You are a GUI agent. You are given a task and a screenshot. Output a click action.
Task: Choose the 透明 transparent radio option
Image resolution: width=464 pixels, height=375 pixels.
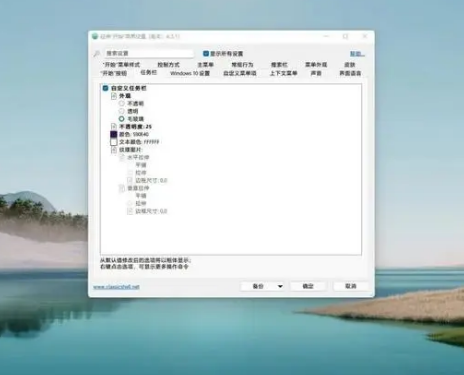(122, 111)
